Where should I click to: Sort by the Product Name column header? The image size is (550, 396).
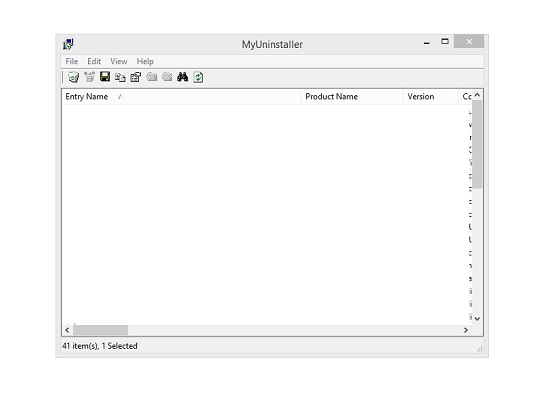(x=352, y=96)
